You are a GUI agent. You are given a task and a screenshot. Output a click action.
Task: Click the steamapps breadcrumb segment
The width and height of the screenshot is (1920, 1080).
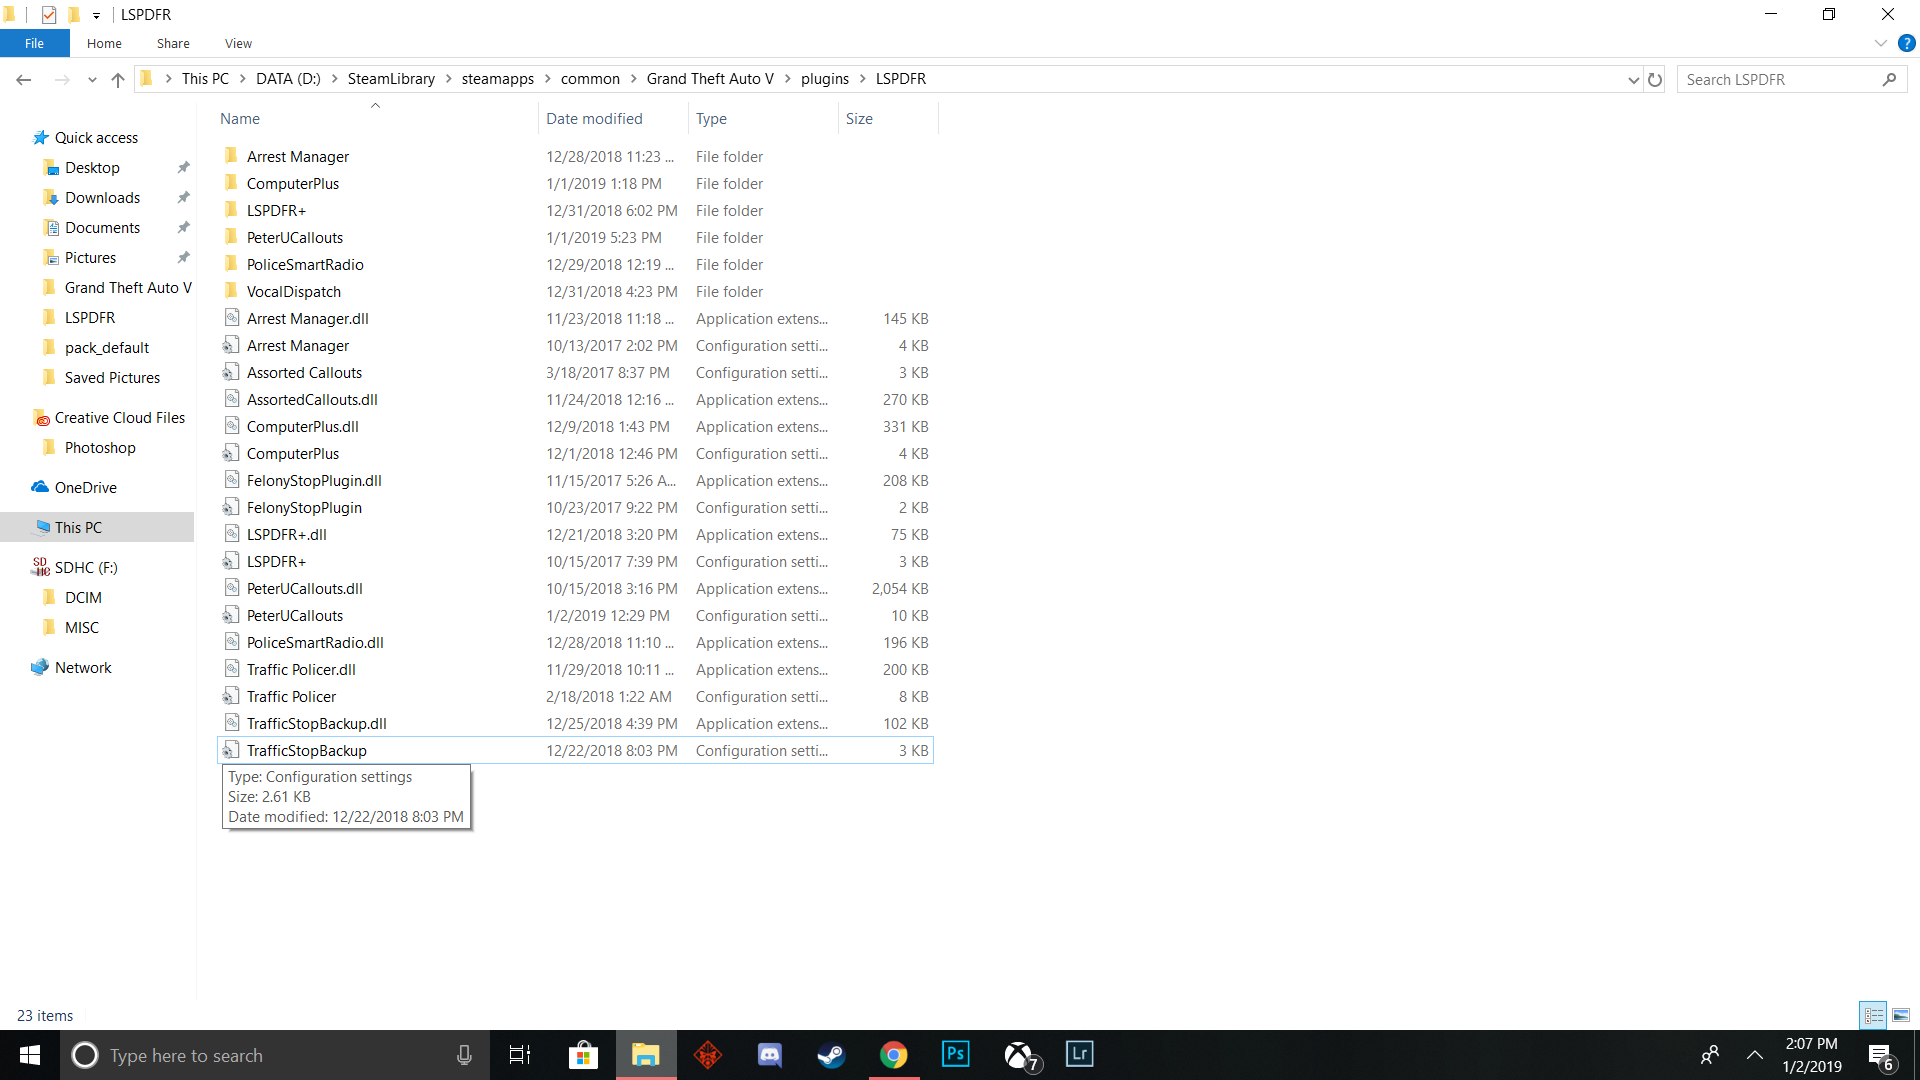coord(497,79)
